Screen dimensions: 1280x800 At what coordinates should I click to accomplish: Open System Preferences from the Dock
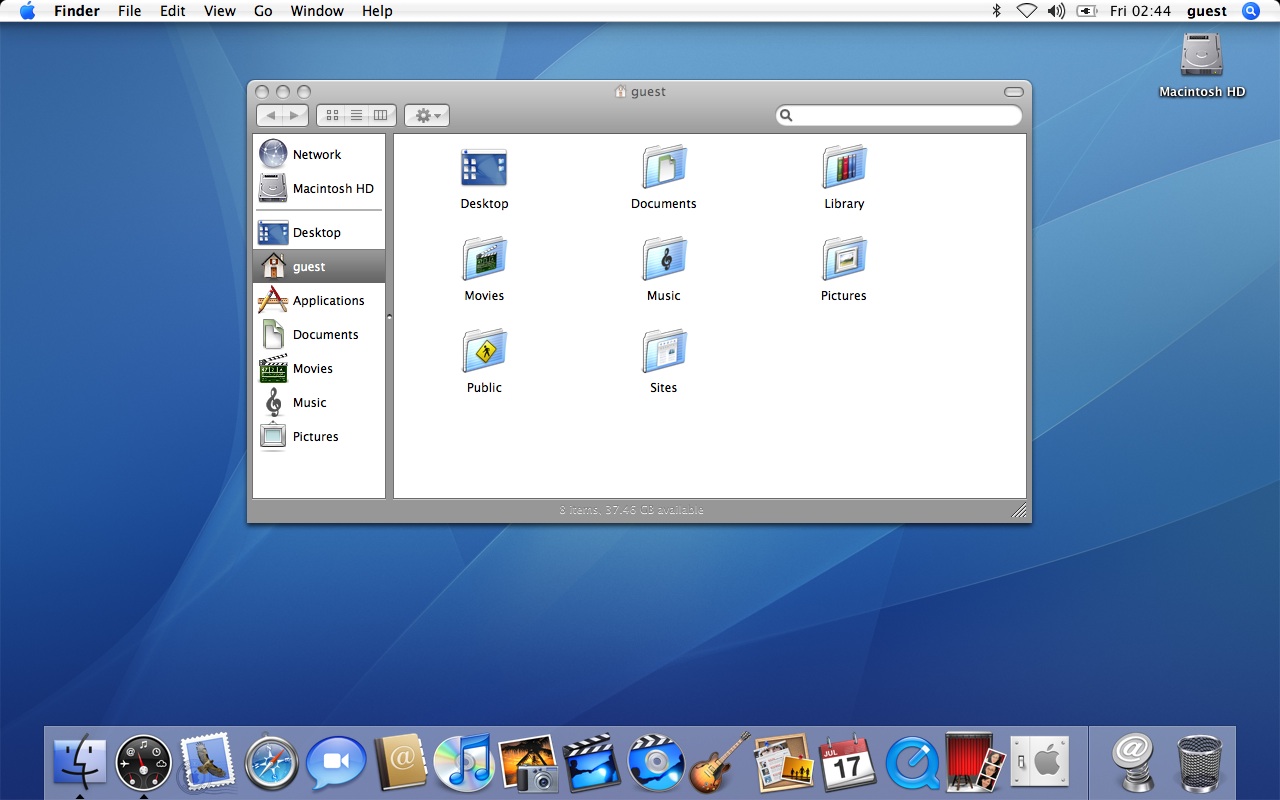pos(1039,764)
